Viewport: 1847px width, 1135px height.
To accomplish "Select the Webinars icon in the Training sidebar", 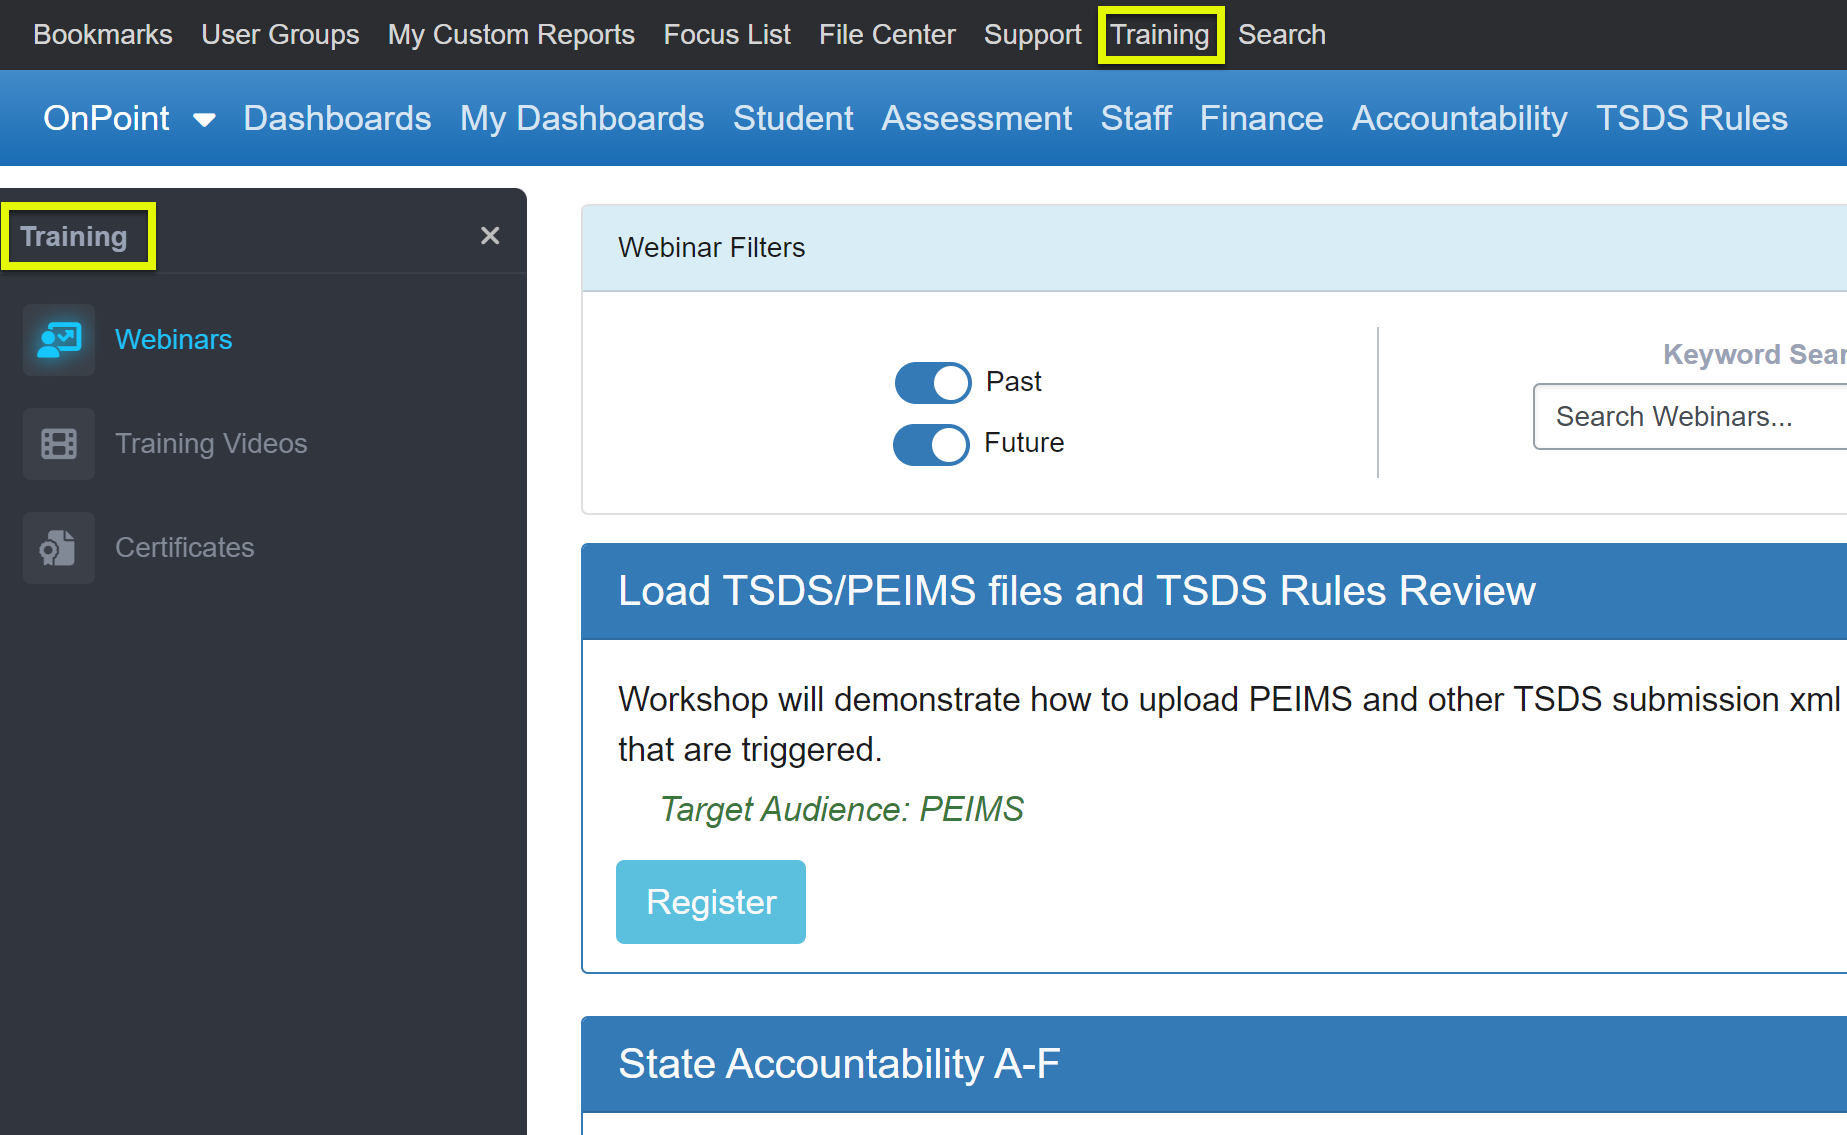I will [58, 339].
